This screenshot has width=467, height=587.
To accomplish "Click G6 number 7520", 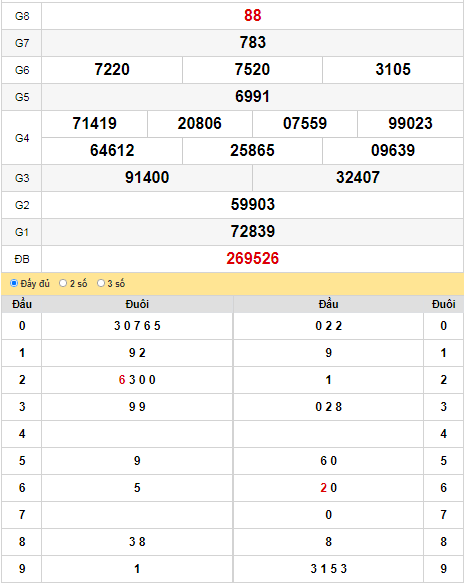I will 252,70.
